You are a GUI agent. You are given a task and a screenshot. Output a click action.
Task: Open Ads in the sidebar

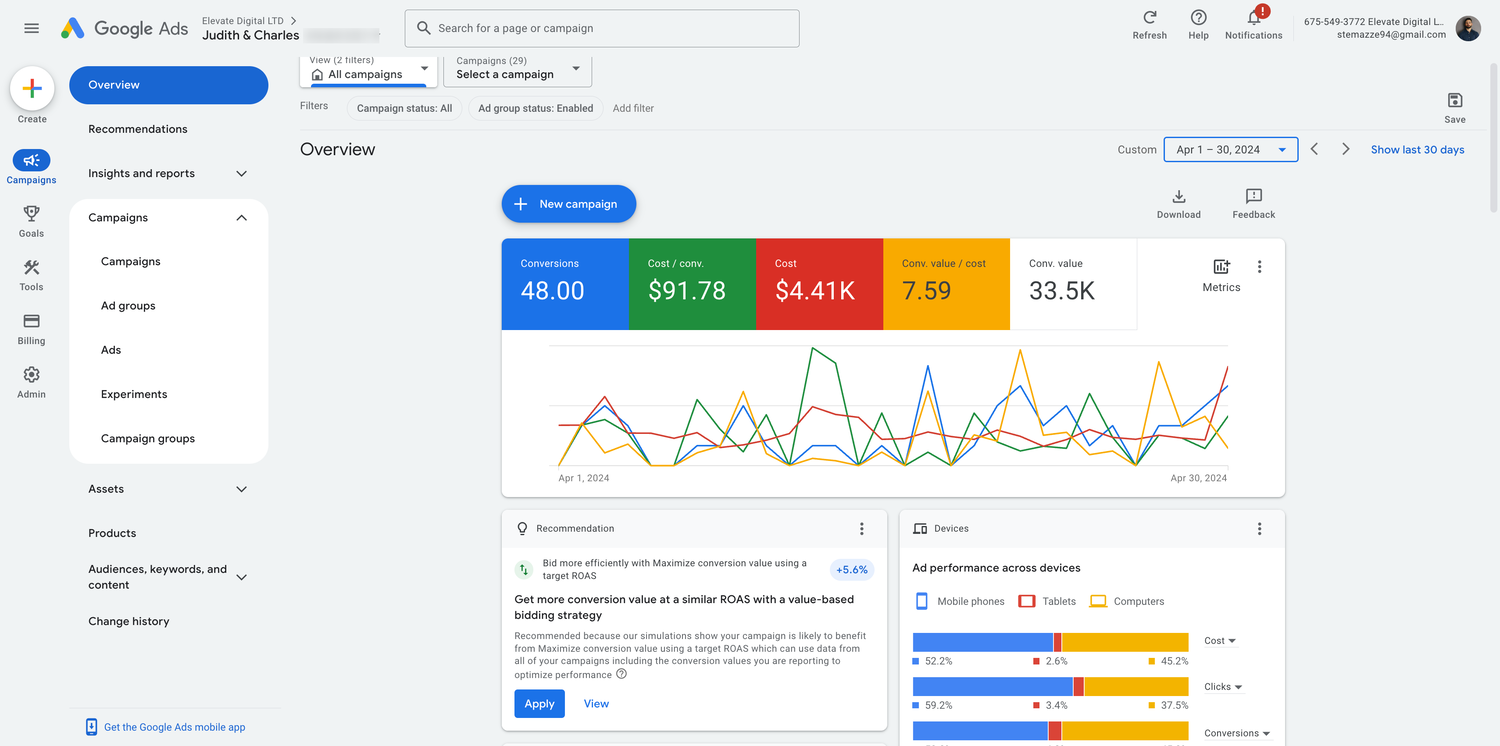pos(111,350)
